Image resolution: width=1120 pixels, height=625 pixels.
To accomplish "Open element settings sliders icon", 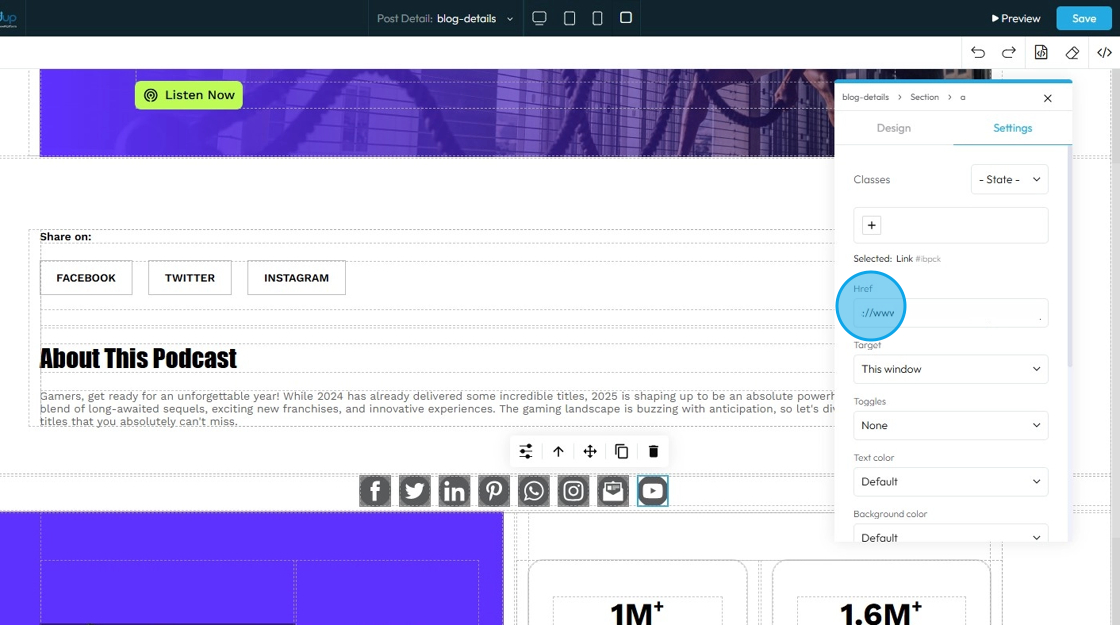I will click(x=526, y=451).
